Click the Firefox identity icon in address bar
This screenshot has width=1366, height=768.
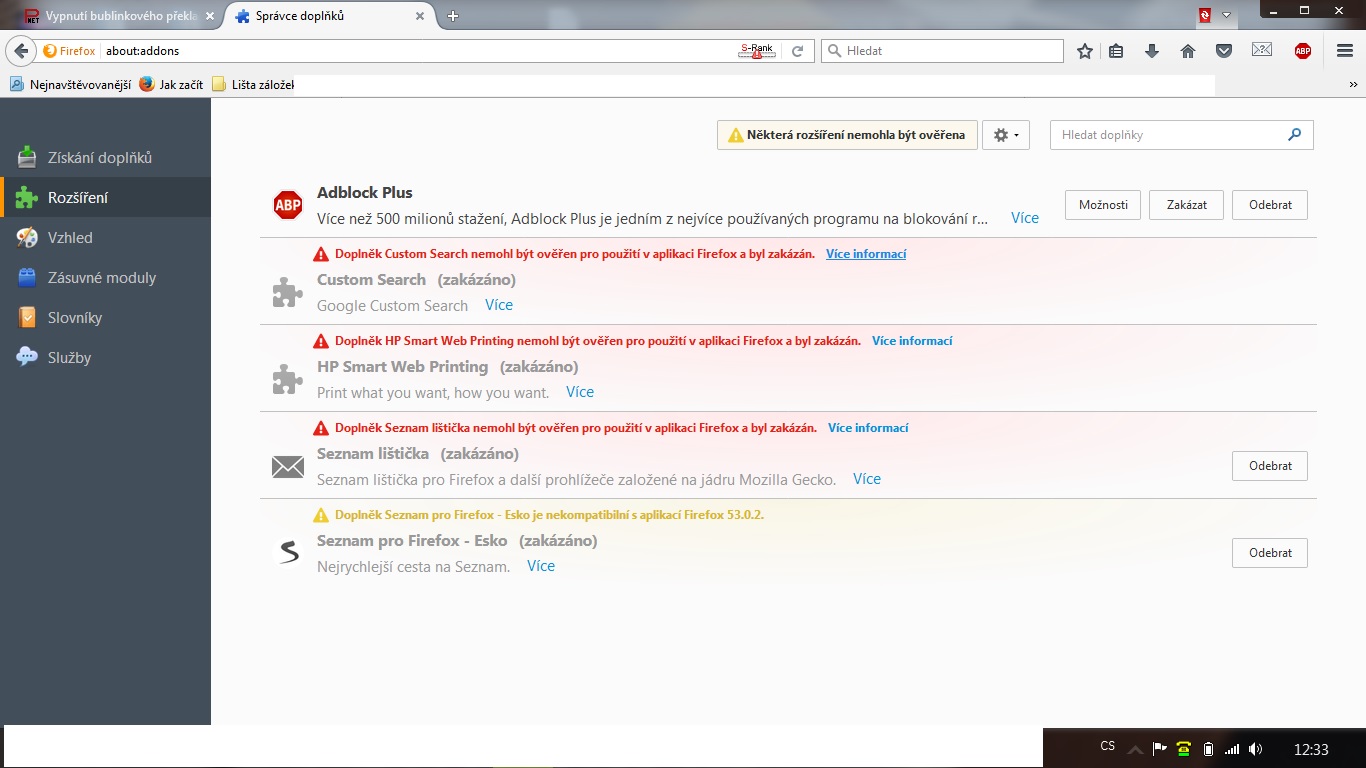(50, 51)
